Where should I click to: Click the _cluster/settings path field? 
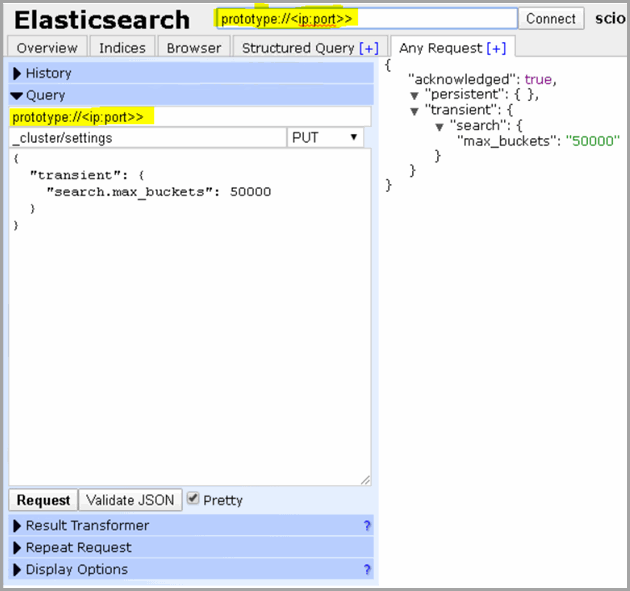tap(148, 138)
